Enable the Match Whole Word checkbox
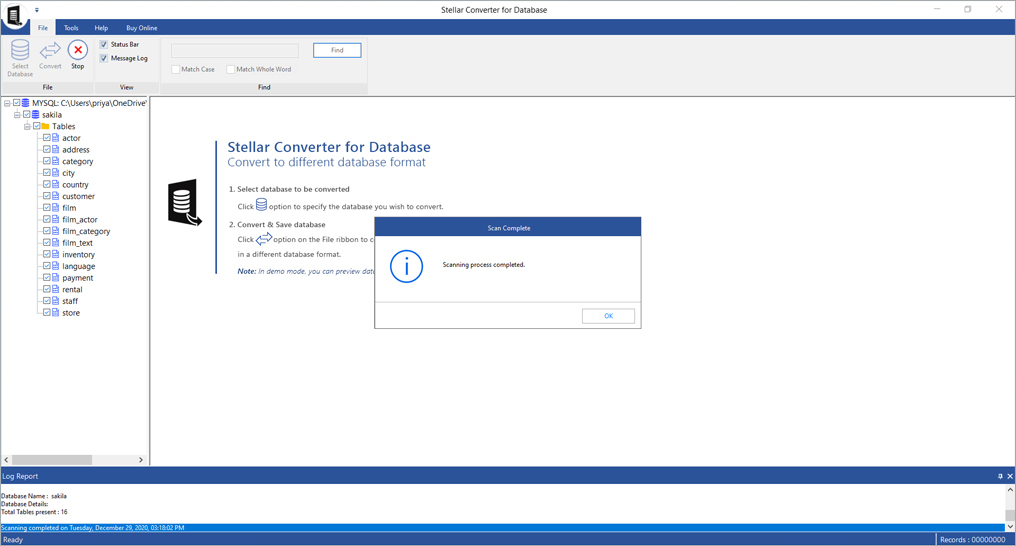 (x=231, y=69)
